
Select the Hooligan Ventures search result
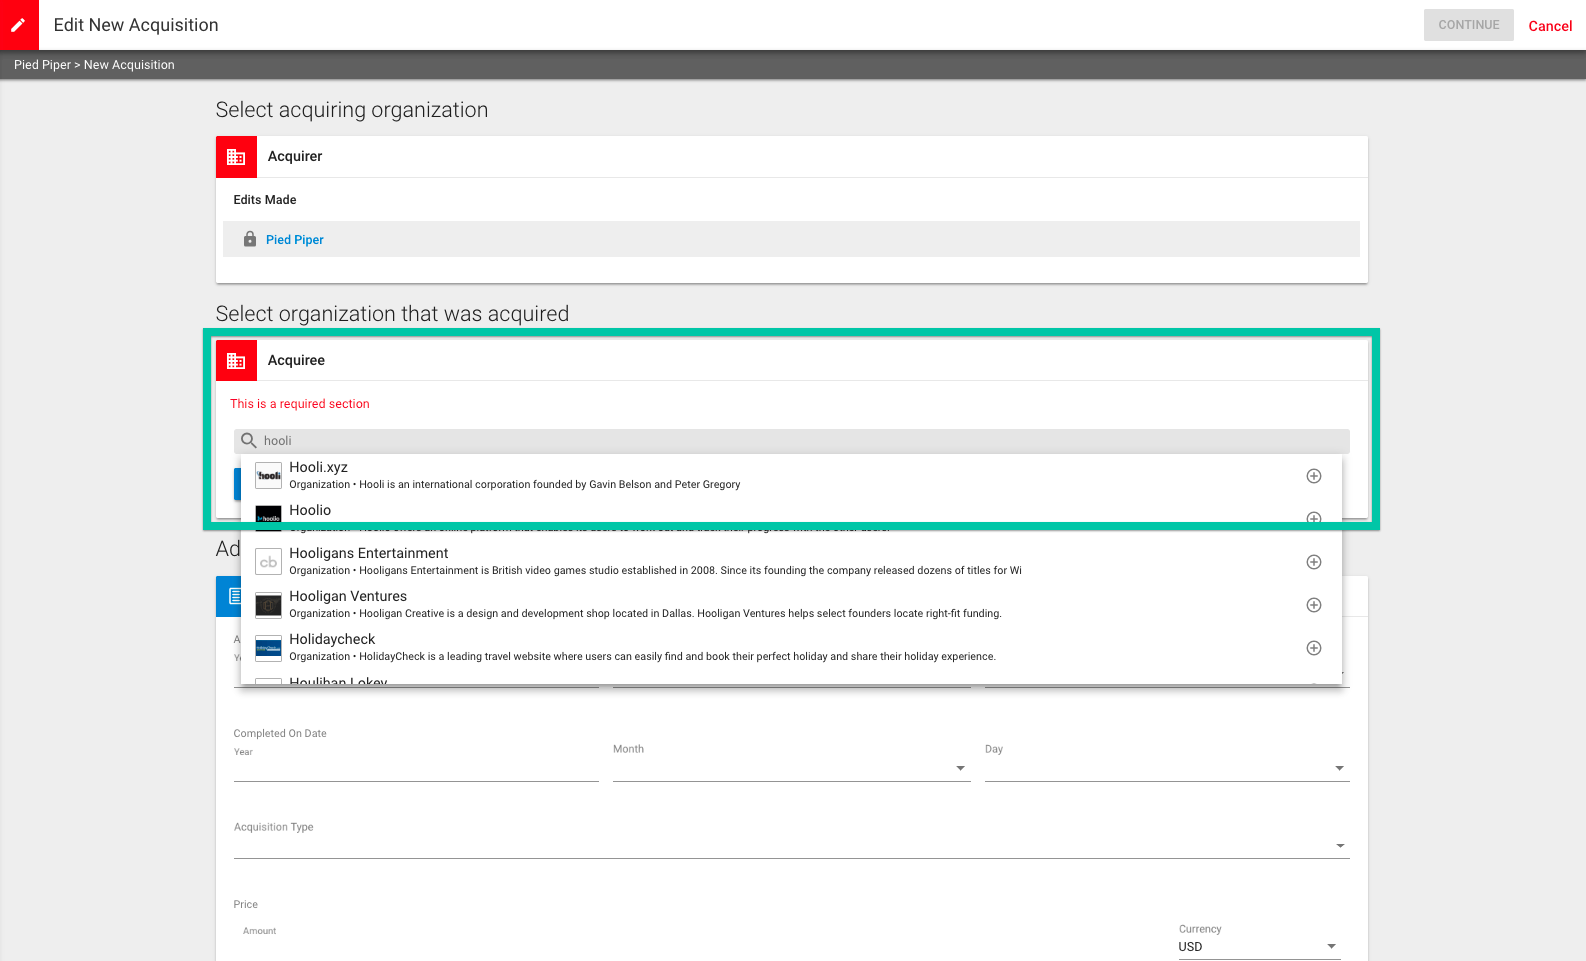point(791,605)
